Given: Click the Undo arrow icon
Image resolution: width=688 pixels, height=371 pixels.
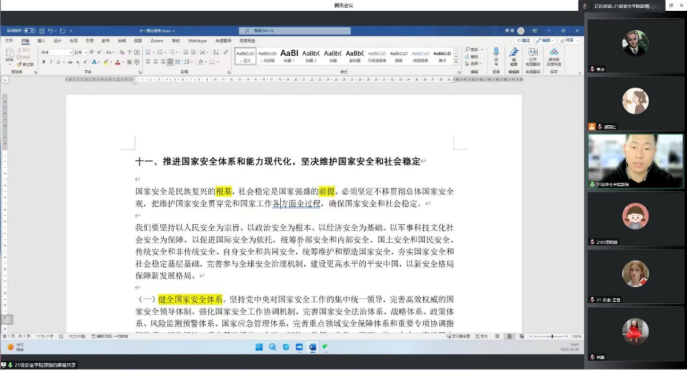Looking at the screenshot, I should click(50, 31).
